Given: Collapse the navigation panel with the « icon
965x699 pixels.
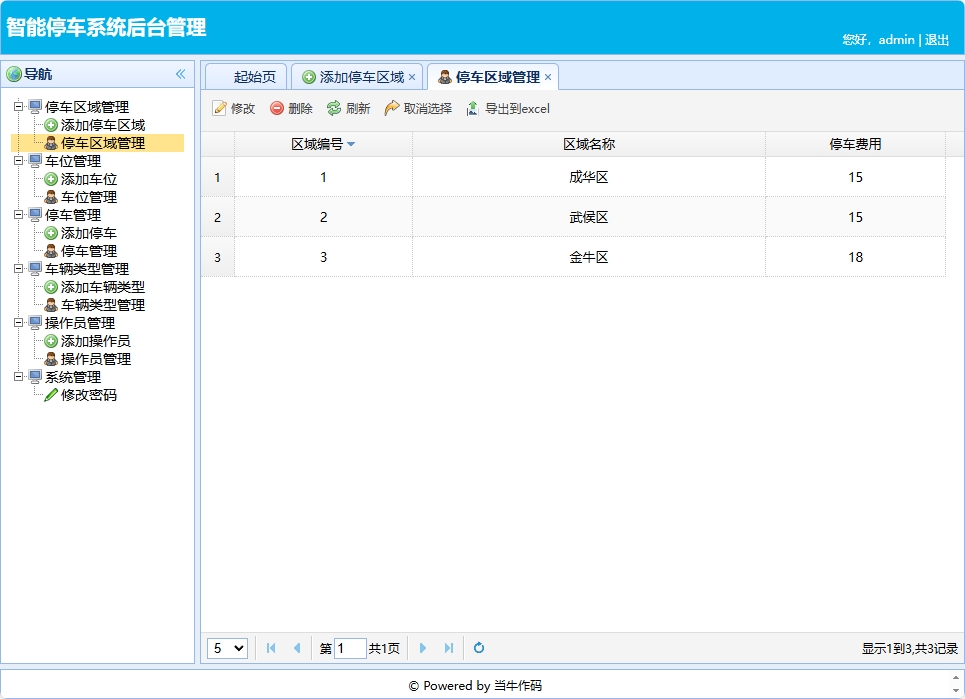Looking at the screenshot, I should point(181,73).
